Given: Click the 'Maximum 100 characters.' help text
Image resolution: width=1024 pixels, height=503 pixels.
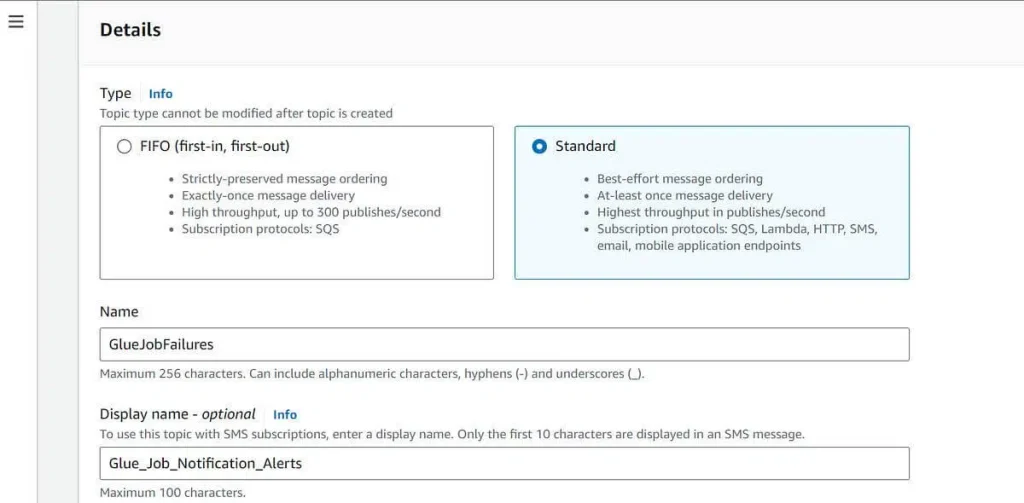Looking at the screenshot, I should point(173,493).
